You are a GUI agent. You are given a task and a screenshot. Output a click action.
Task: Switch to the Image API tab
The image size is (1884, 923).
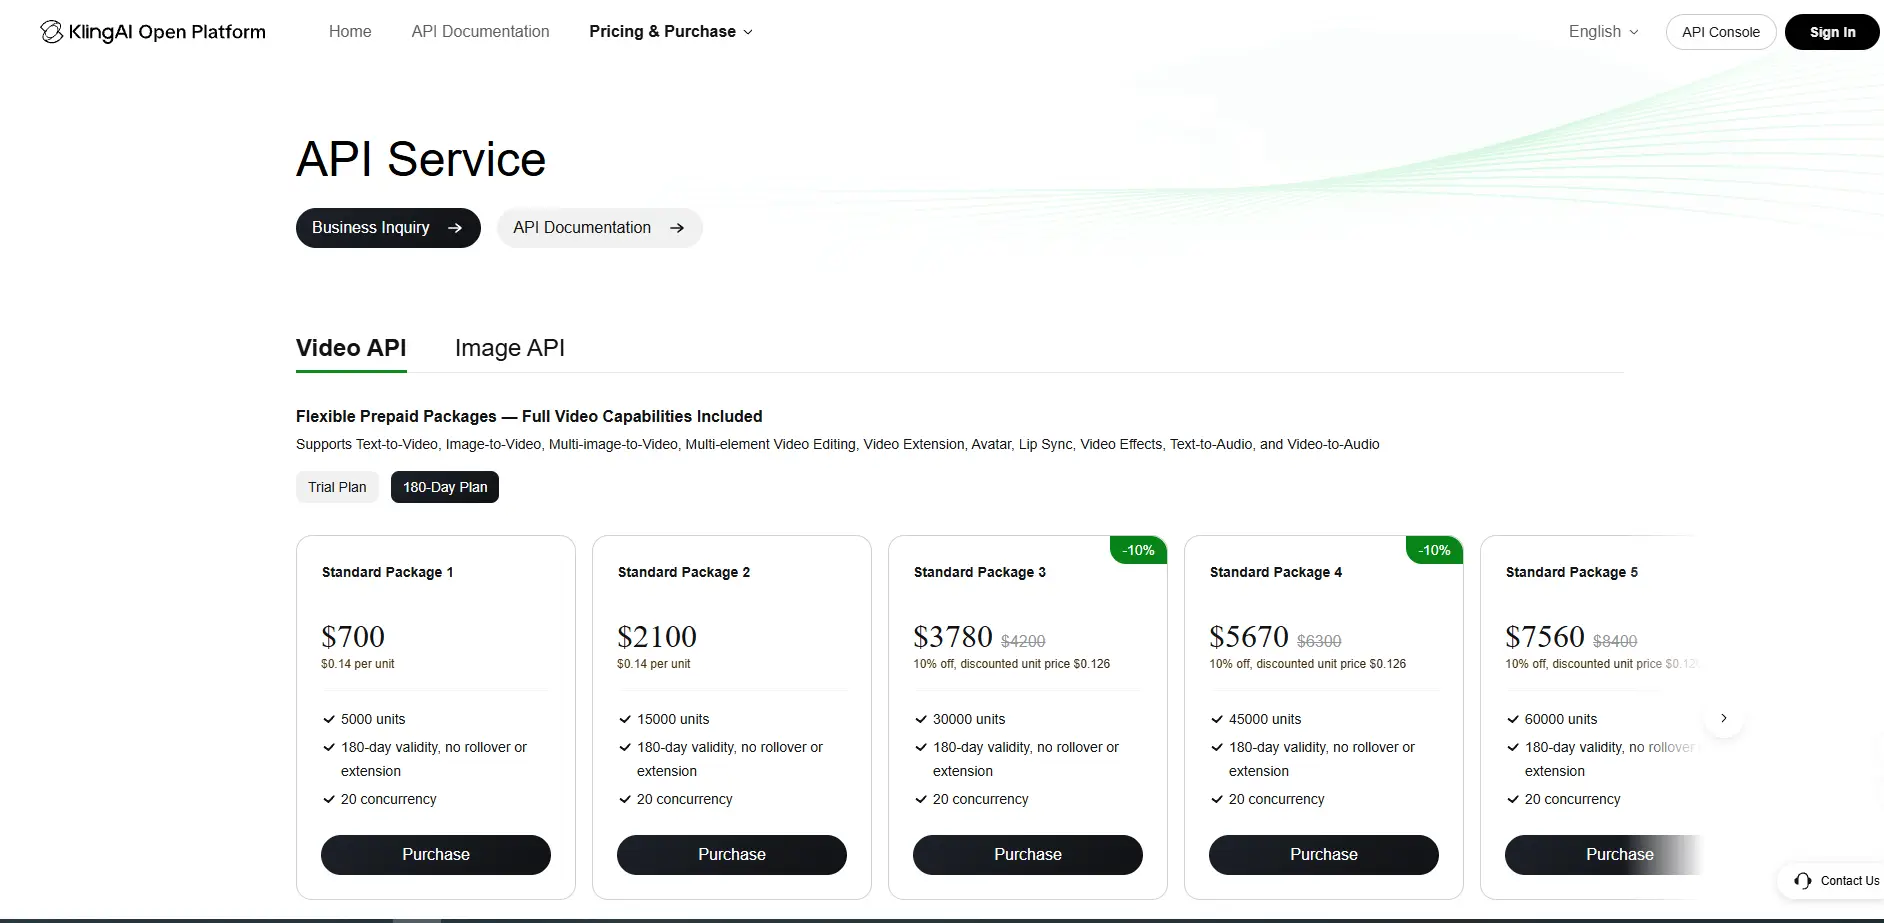pos(510,348)
